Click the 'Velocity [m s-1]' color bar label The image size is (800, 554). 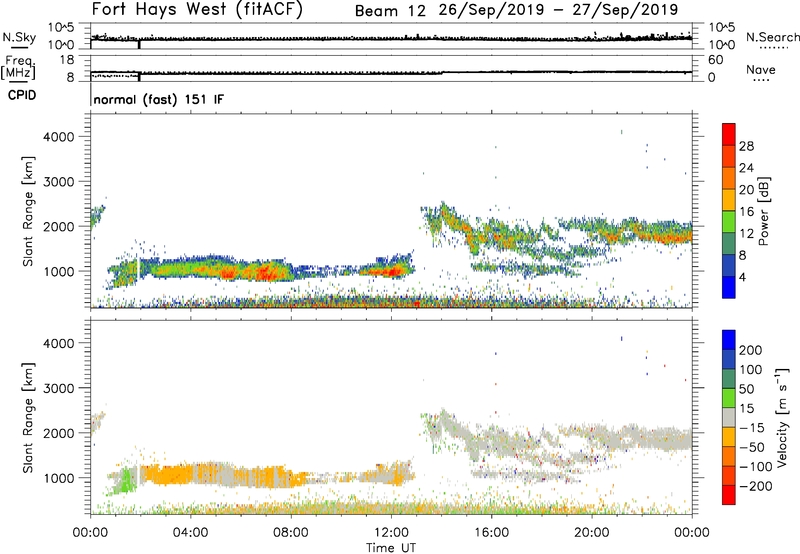[x=782, y=417]
